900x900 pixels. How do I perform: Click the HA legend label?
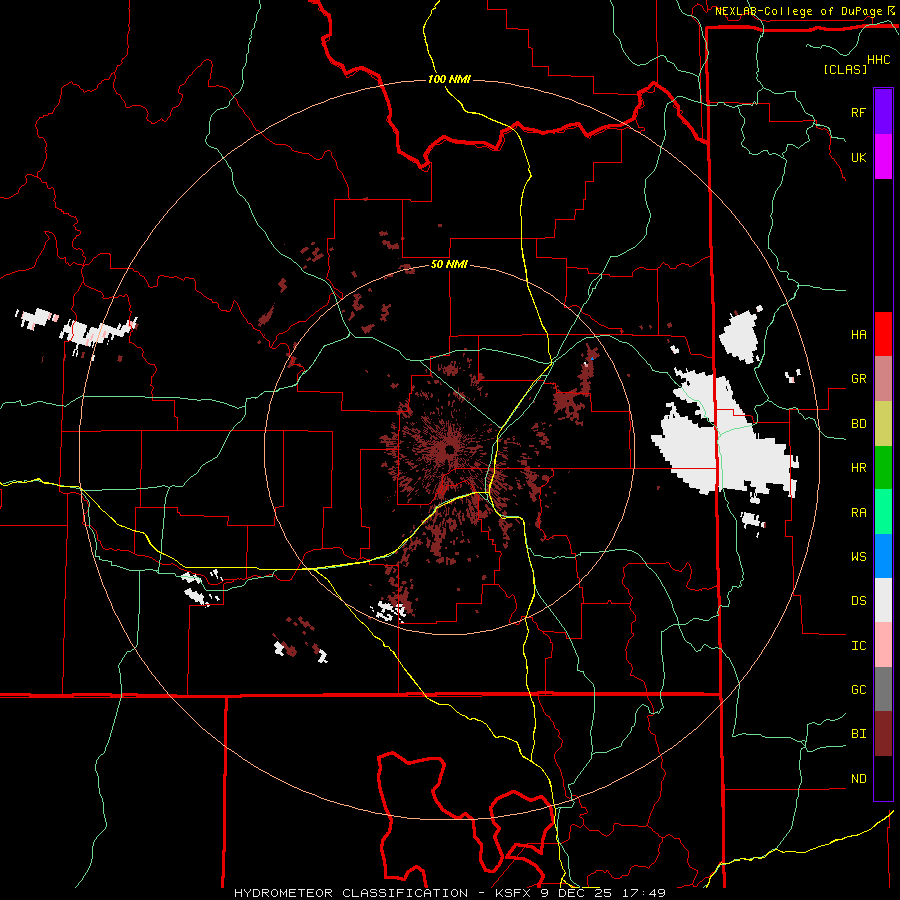(x=858, y=334)
